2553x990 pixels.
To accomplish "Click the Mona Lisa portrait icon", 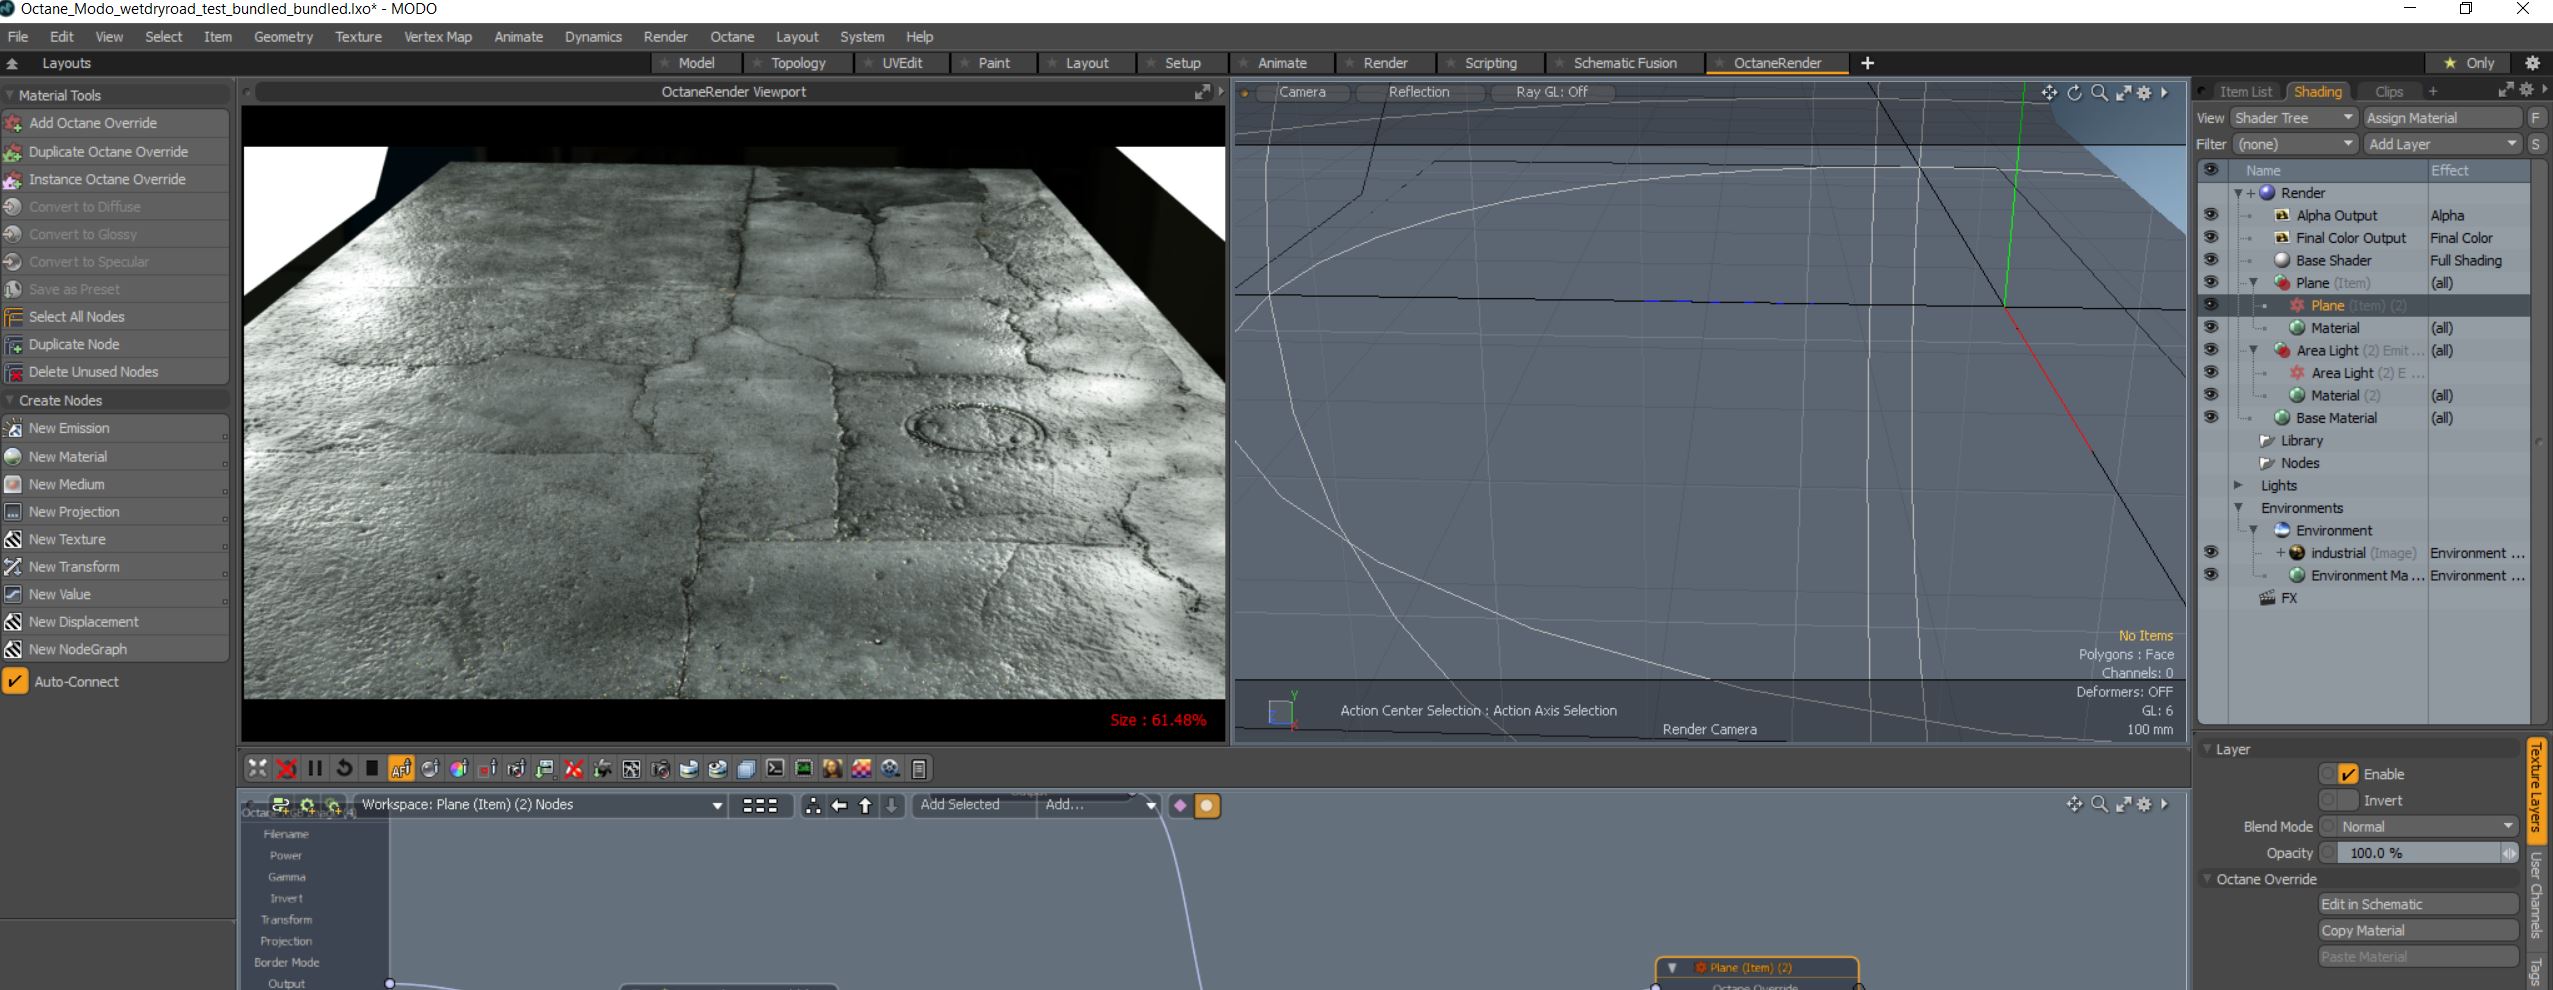I will pos(832,768).
